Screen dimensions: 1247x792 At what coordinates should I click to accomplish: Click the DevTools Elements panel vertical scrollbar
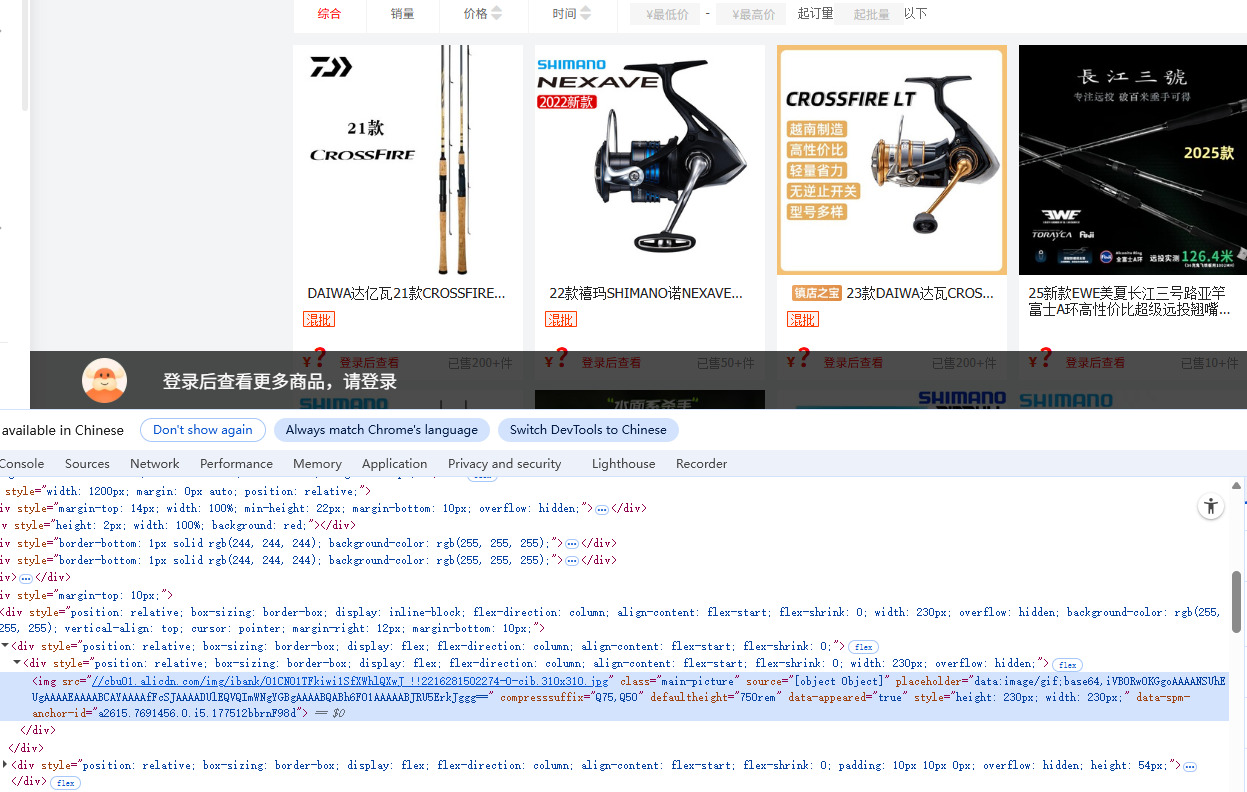[x=1237, y=602]
